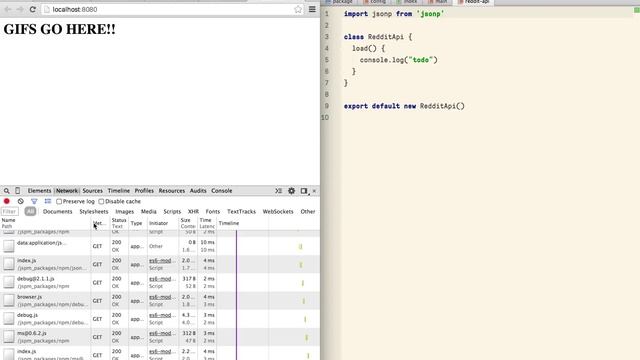The height and width of the screenshot is (360, 640).
Task: Click the 'class RedditApi {' code line
Action: (378, 37)
